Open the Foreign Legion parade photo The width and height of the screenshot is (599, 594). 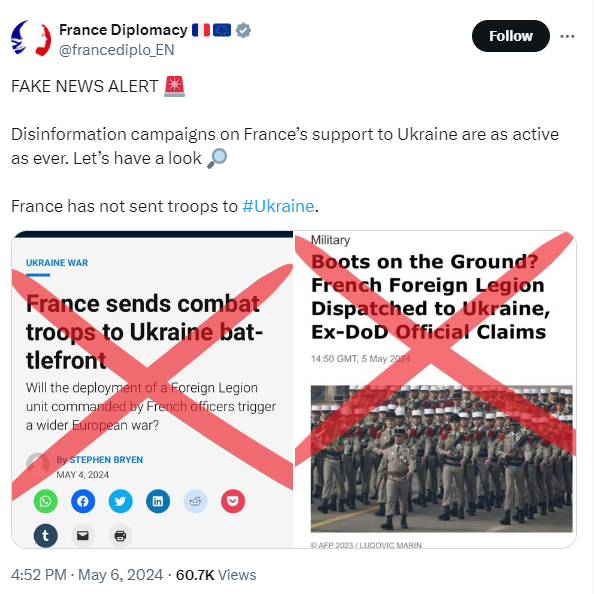(441, 458)
